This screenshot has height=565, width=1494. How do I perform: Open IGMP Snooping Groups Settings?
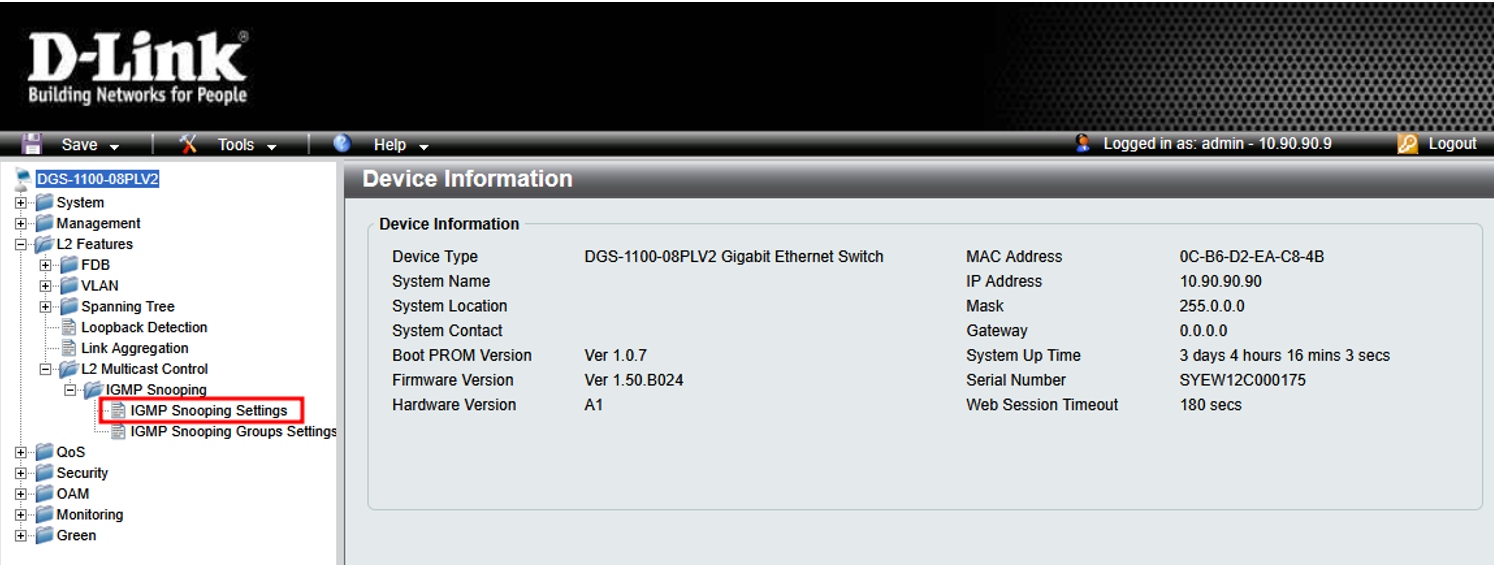(233, 432)
